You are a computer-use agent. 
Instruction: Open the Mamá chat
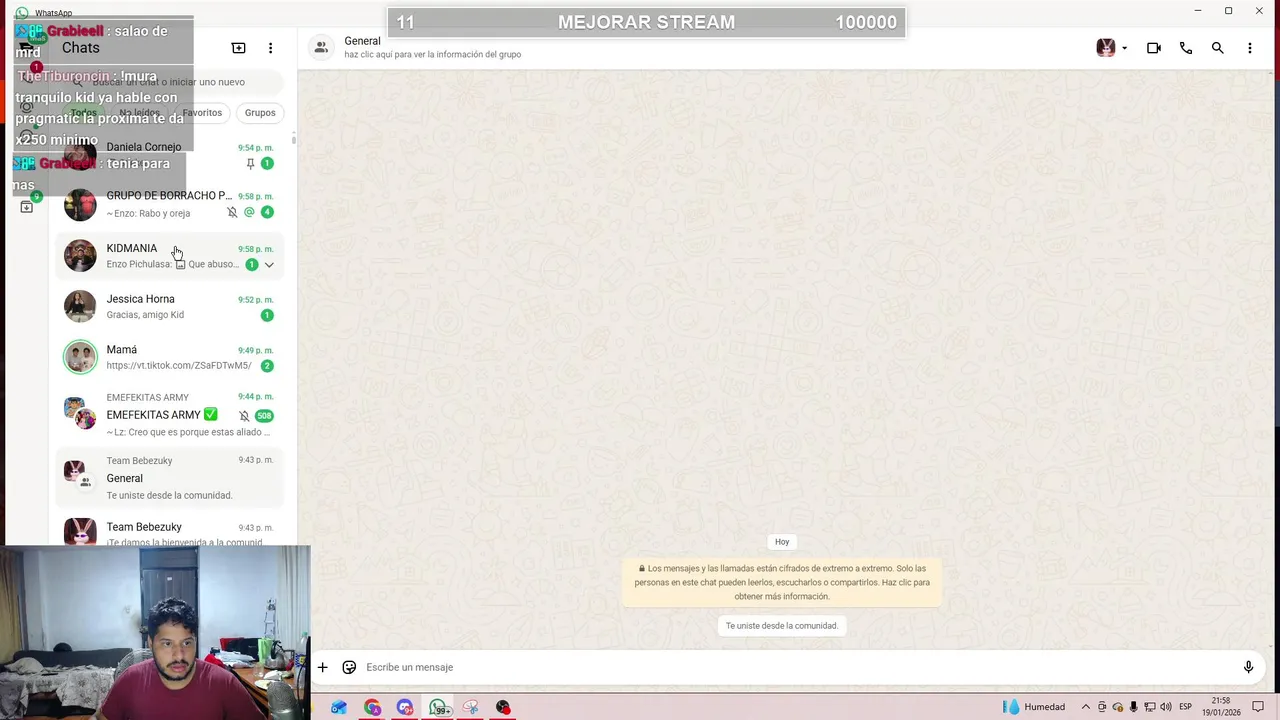click(x=170, y=358)
